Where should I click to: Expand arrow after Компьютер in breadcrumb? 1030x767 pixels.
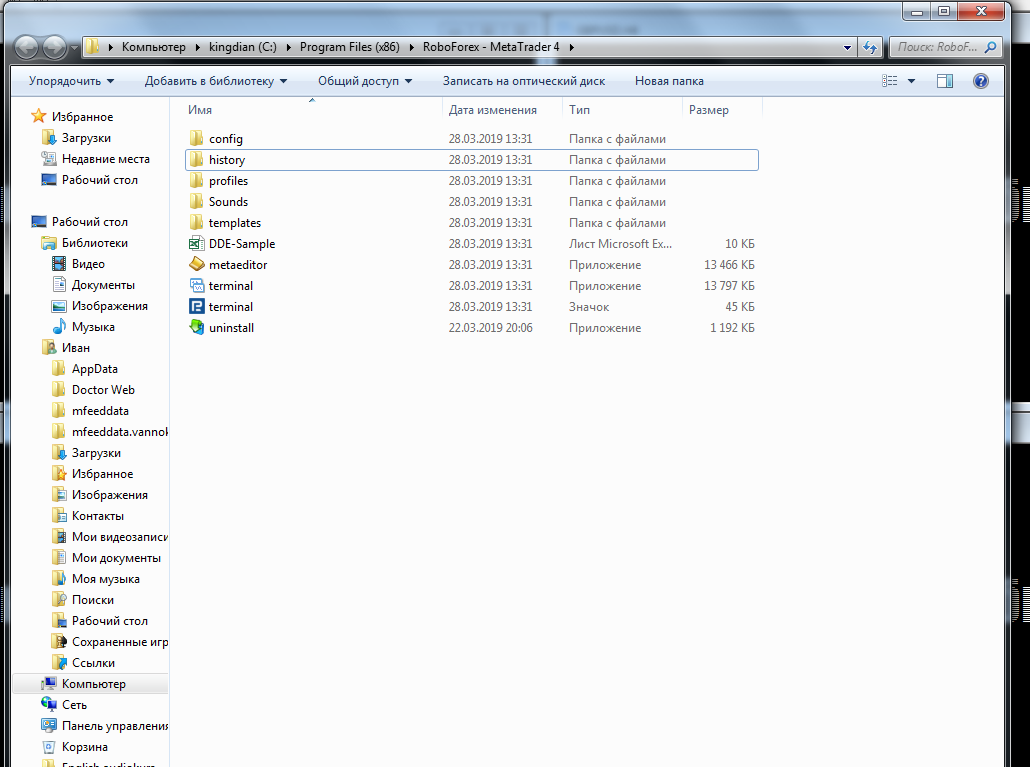pos(196,47)
